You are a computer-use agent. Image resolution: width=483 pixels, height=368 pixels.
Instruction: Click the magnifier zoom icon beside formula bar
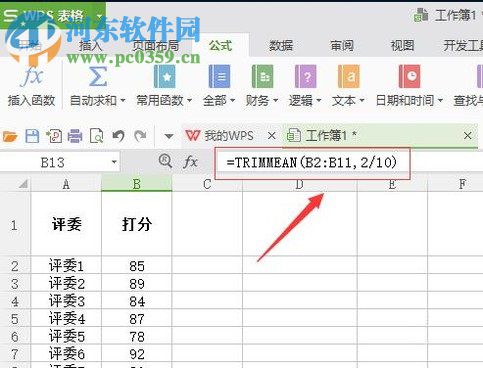click(x=165, y=161)
